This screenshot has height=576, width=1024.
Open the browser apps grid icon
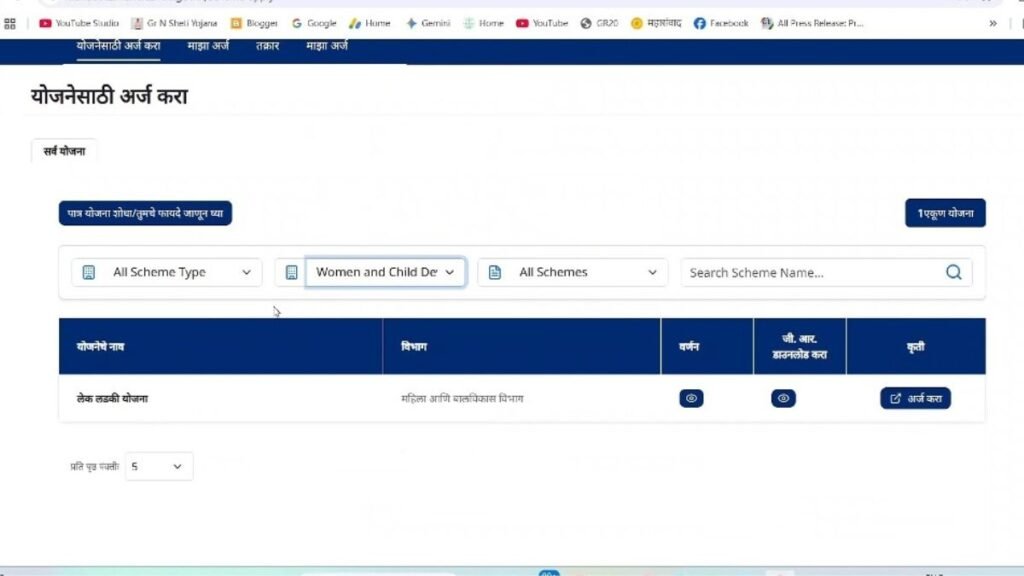tap(10, 24)
